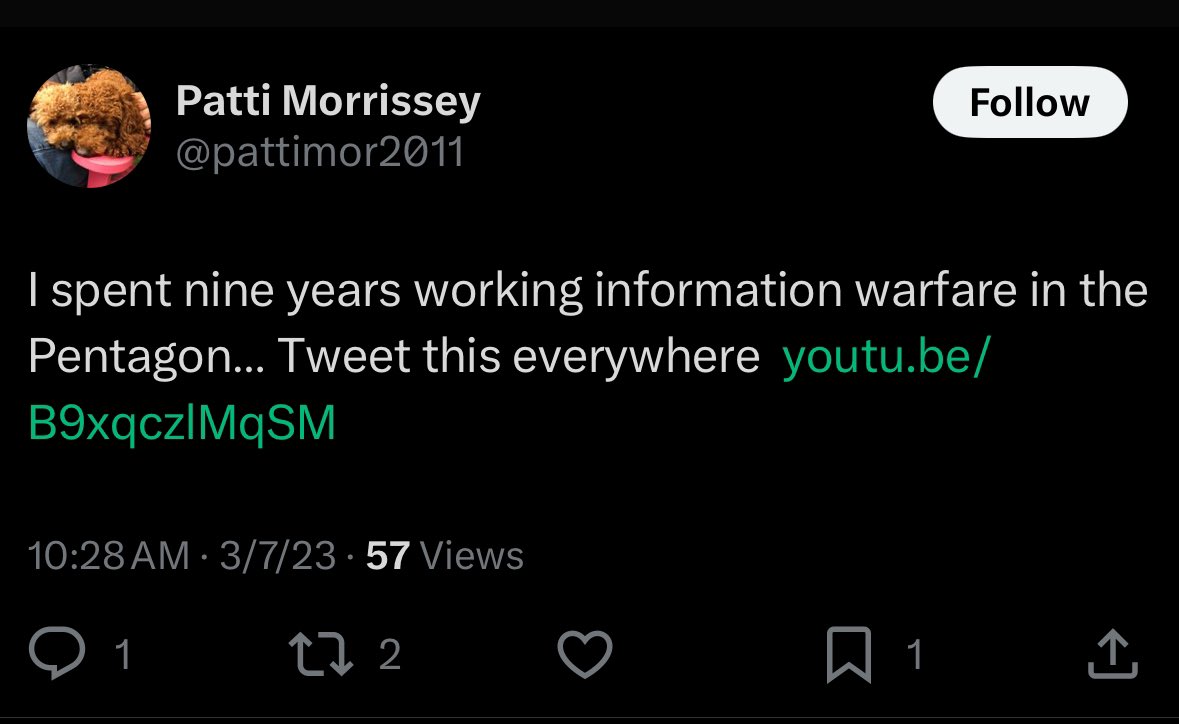Click the word "Pentagon" in the tweet
The width and height of the screenshot is (1179, 724).
[128, 357]
